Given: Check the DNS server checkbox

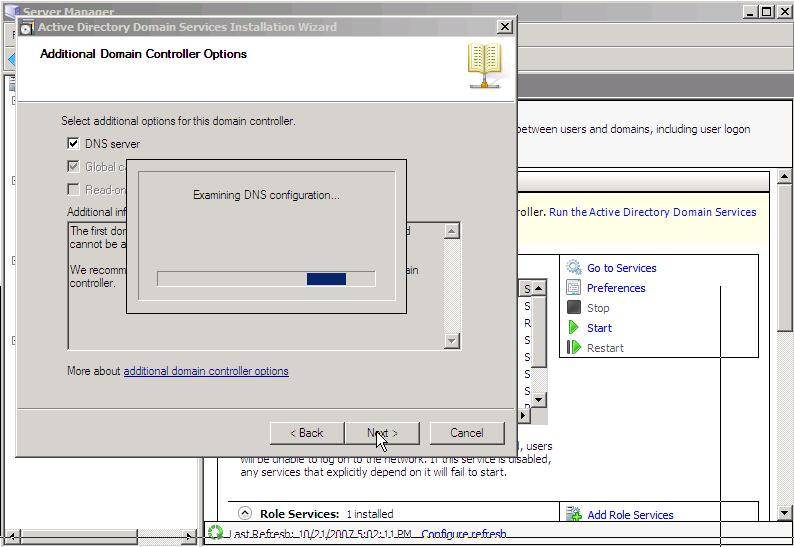Looking at the screenshot, I should pos(73,143).
